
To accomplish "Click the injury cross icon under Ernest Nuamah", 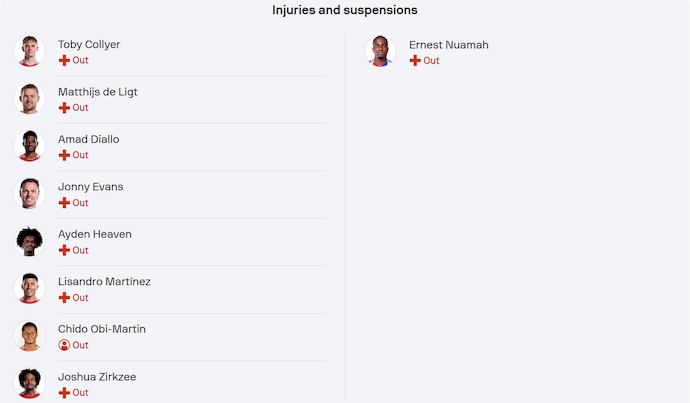I will (x=415, y=61).
